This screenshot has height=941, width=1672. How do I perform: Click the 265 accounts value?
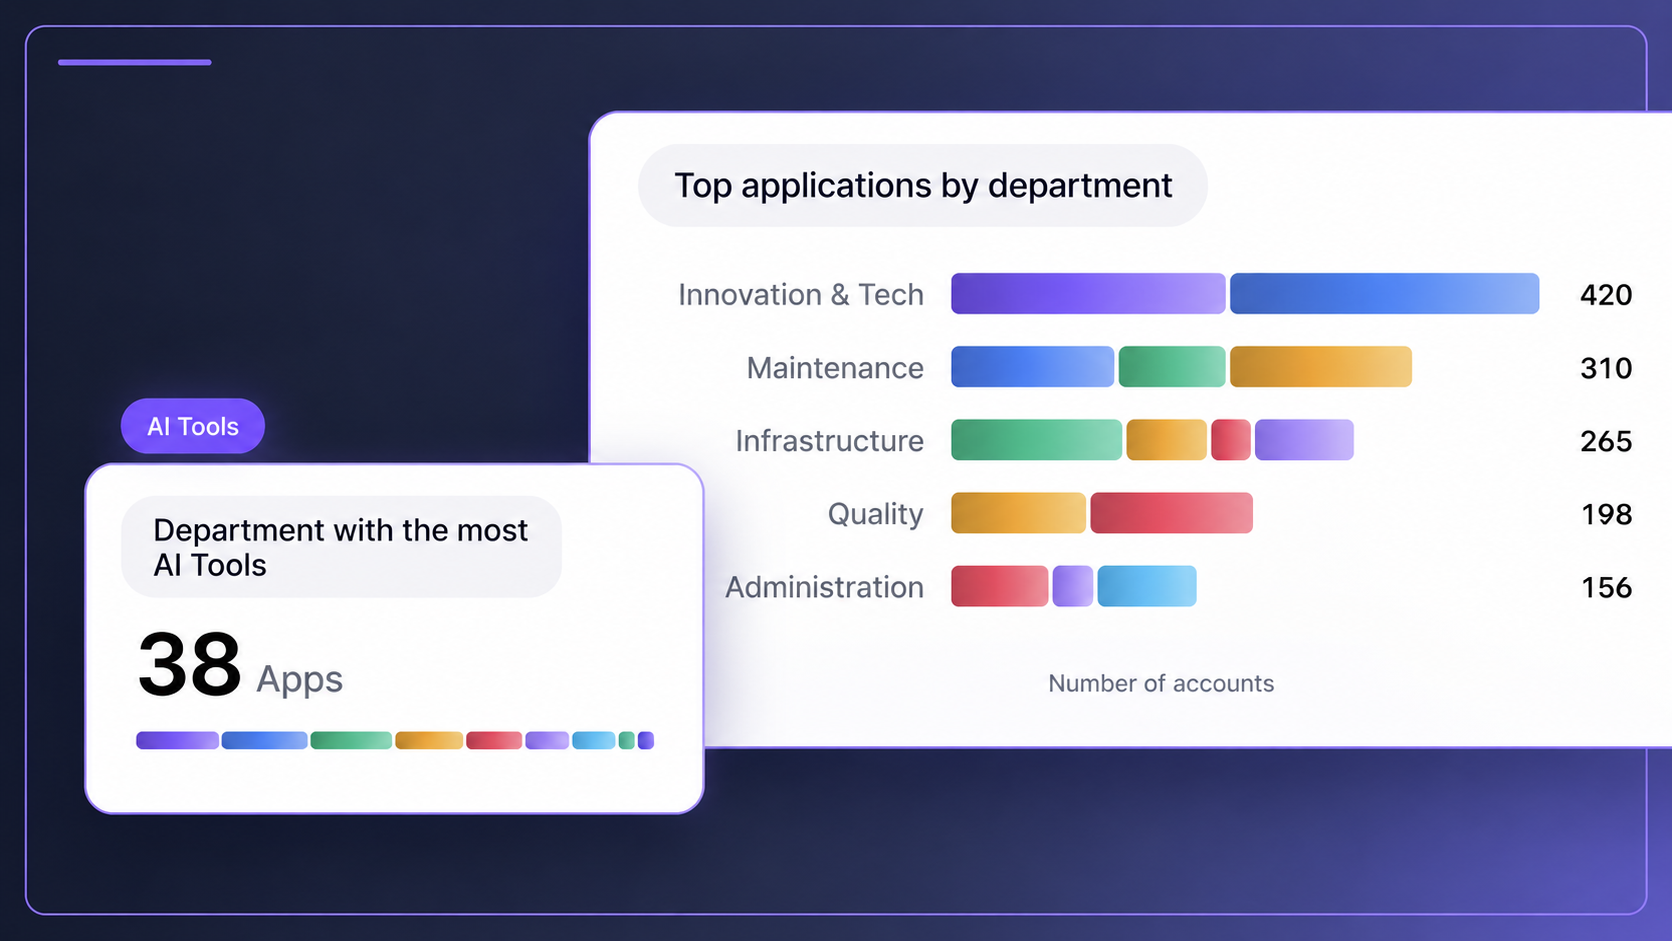(1606, 441)
